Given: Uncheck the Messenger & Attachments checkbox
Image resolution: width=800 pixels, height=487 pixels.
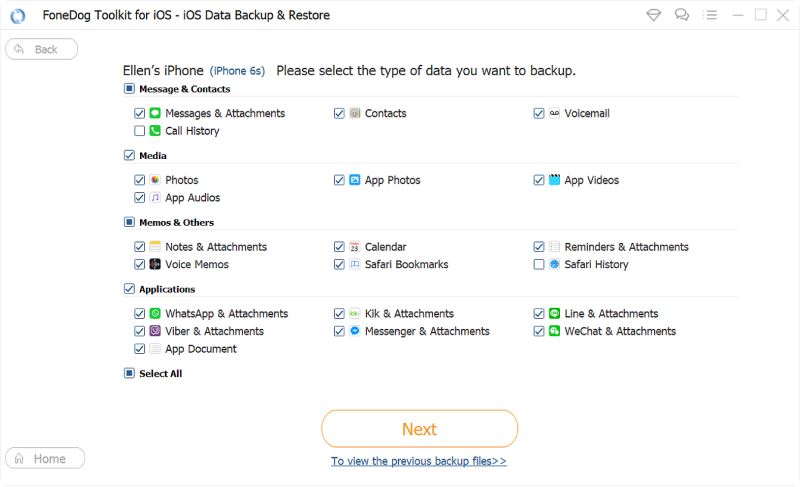Looking at the screenshot, I should tap(339, 331).
